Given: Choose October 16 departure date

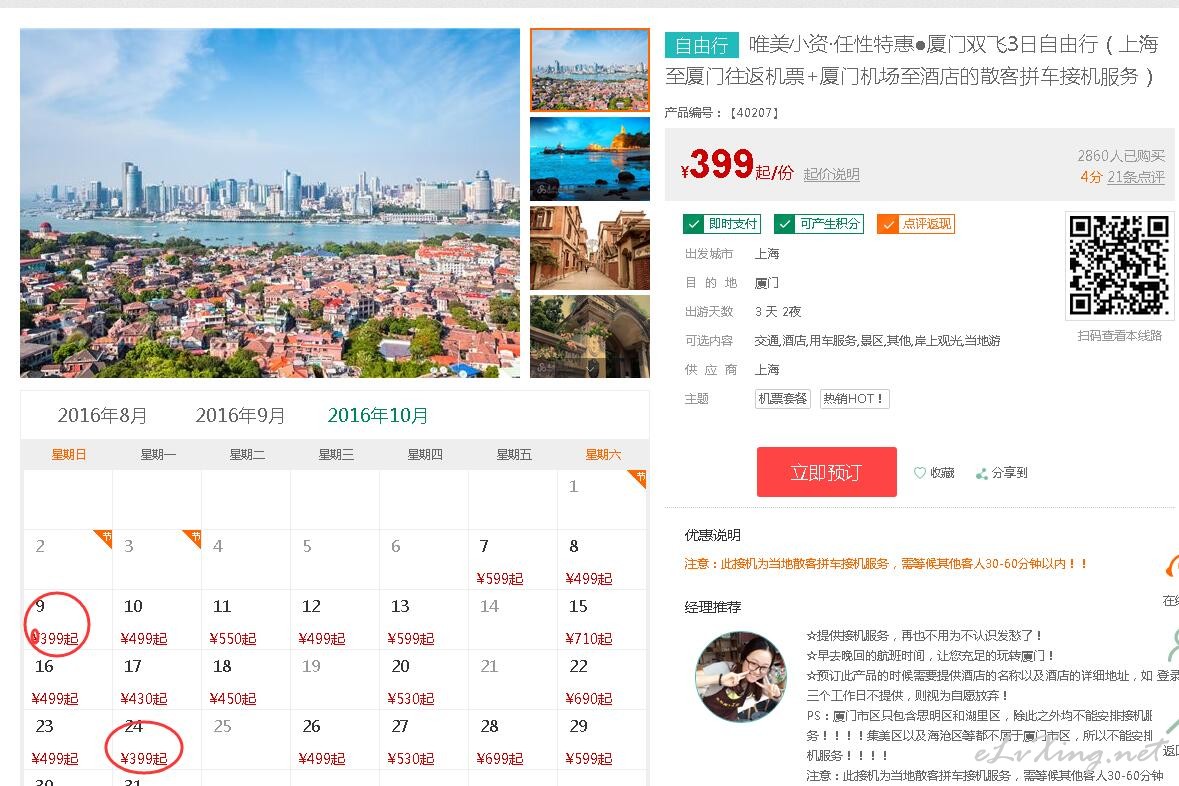Looking at the screenshot, I should 68,680.
